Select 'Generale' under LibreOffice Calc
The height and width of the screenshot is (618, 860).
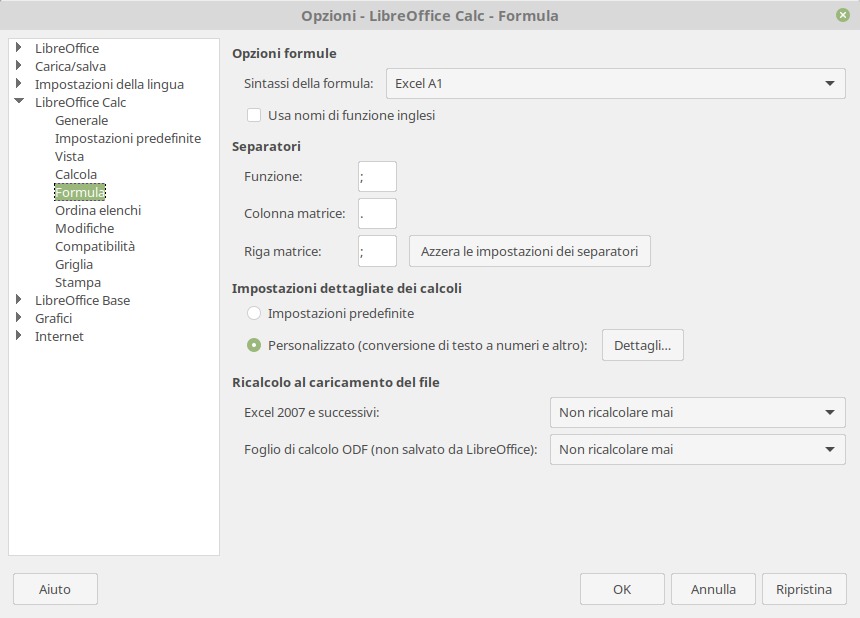(x=81, y=120)
